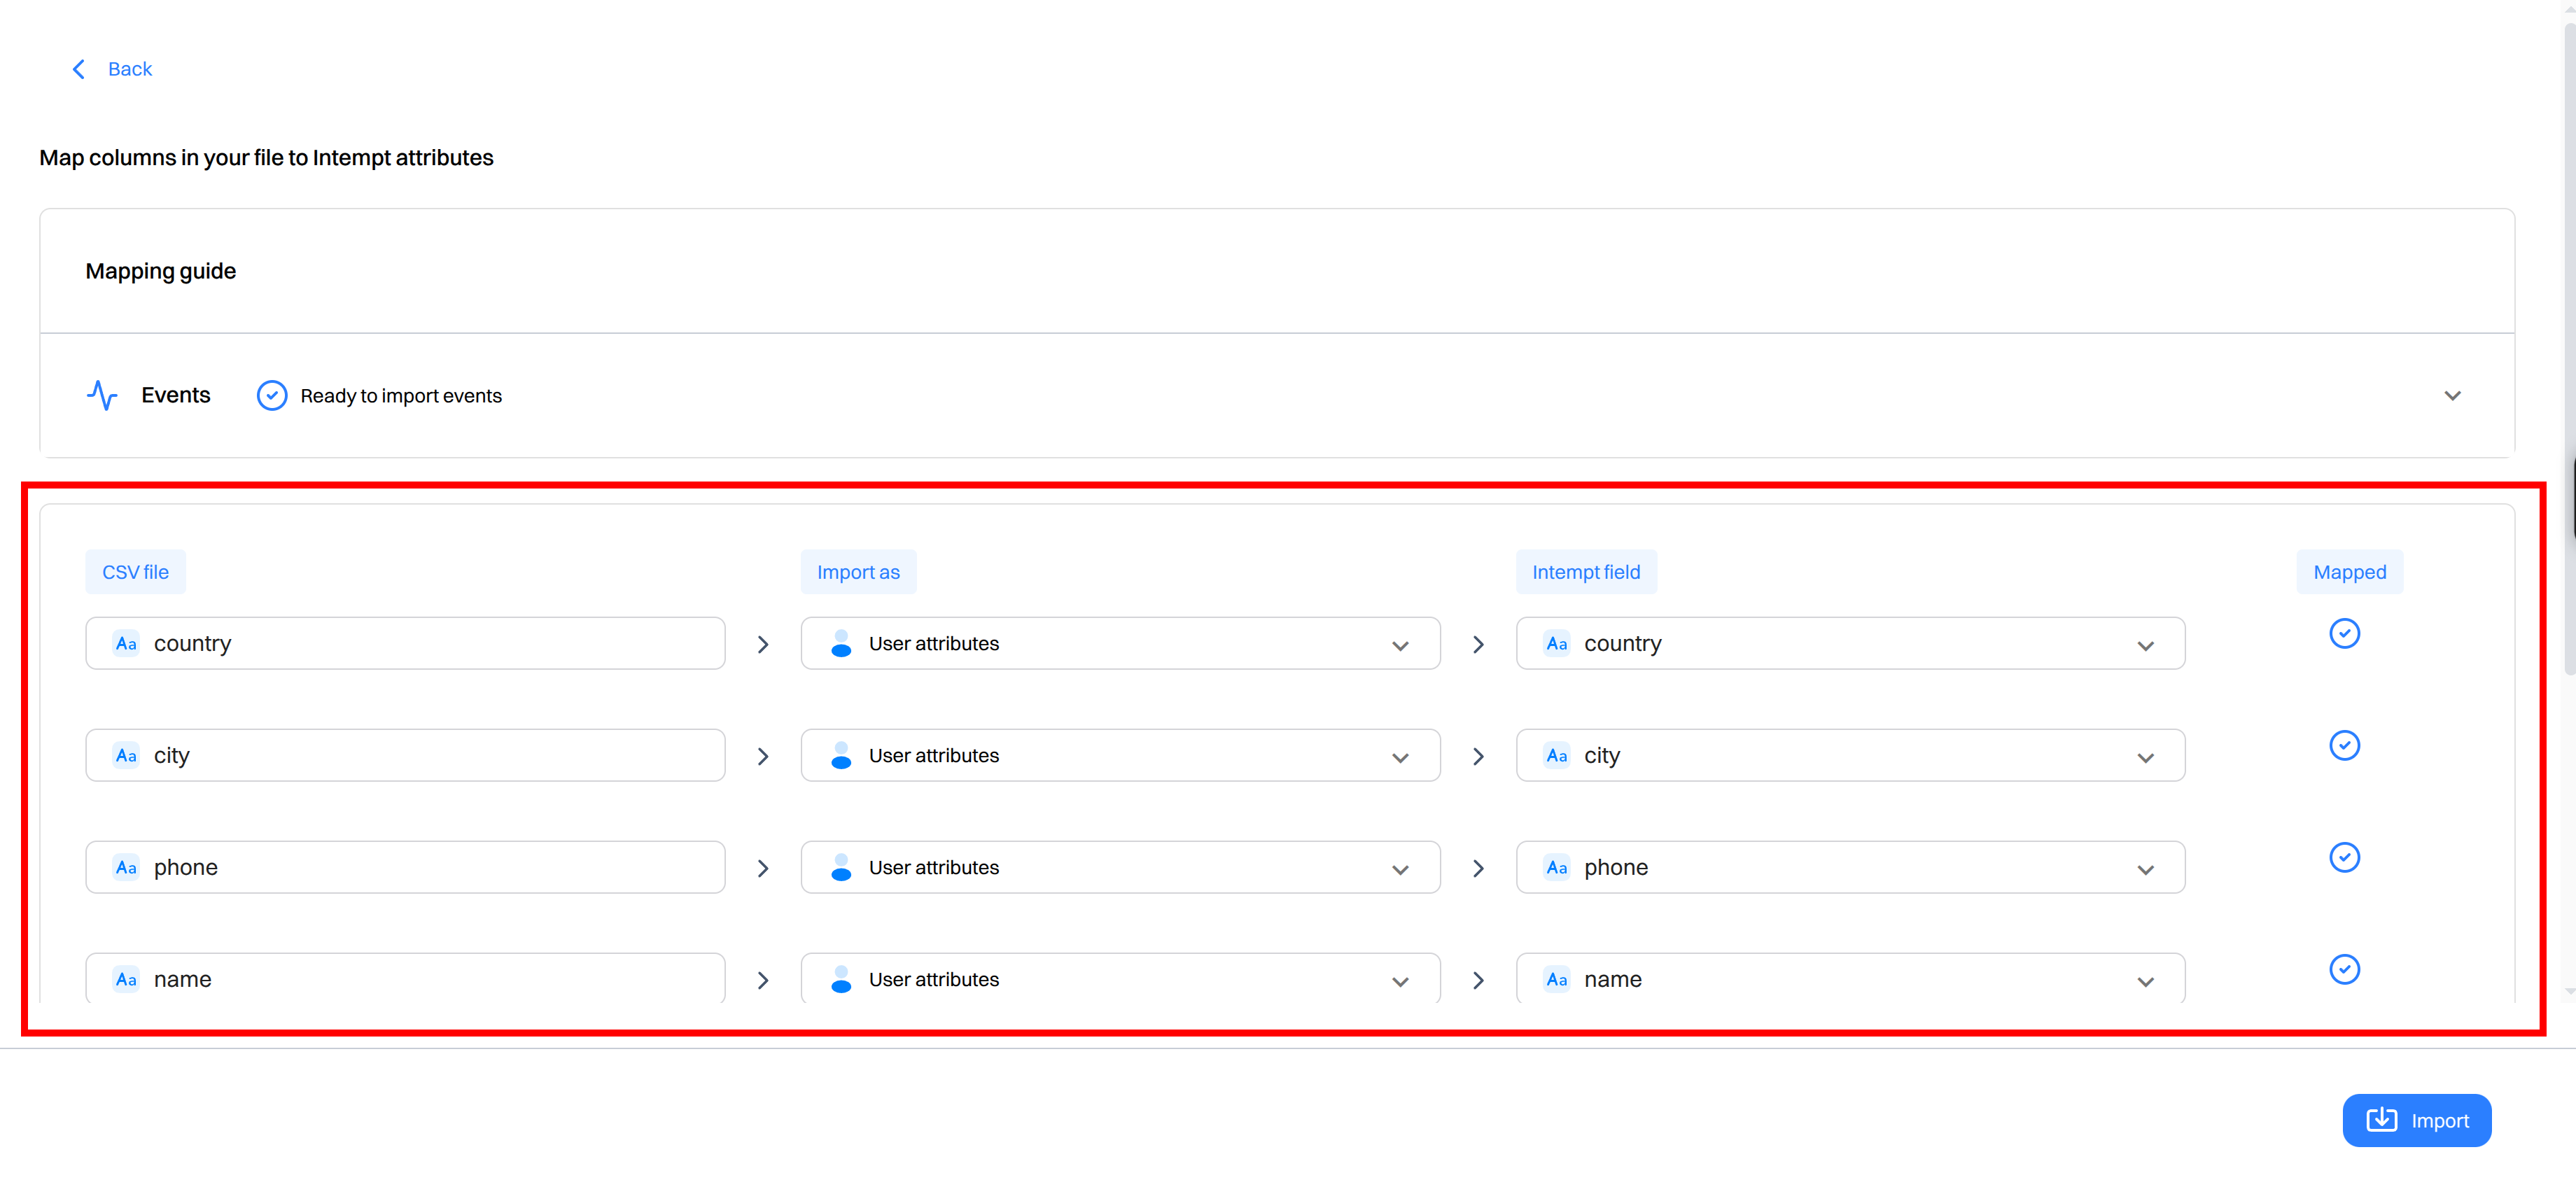Image resolution: width=2576 pixels, height=1187 pixels.
Task: Open Intempt field dropdown showing city
Action: tap(1850, 755)
